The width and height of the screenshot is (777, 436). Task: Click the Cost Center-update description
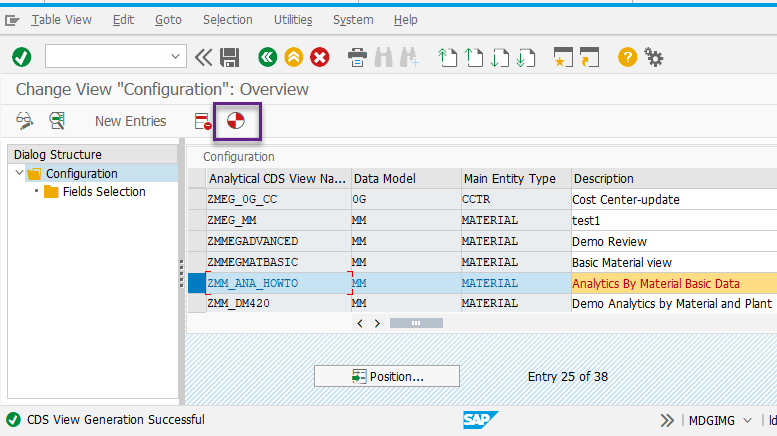pyautogui.click(x=674, y=199)
